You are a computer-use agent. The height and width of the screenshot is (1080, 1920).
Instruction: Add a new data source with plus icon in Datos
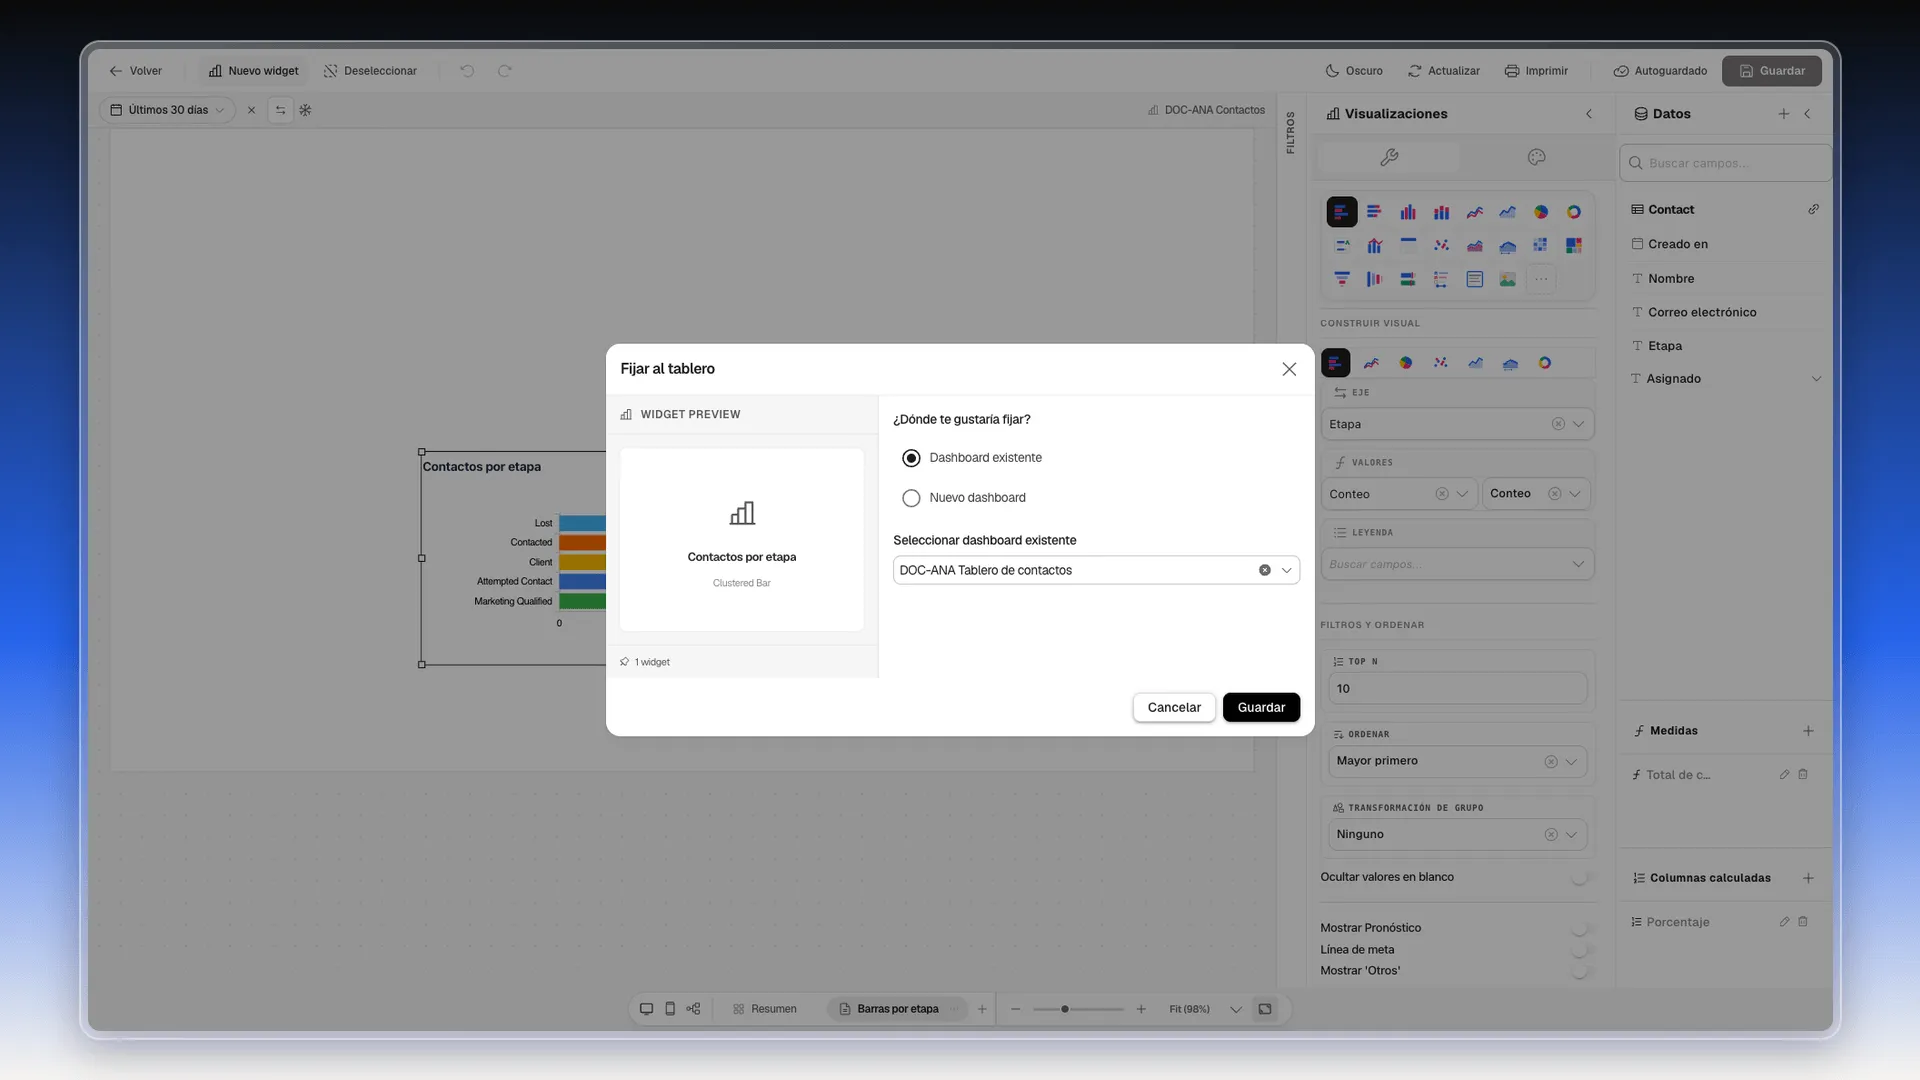click(x=1784, y=114)
